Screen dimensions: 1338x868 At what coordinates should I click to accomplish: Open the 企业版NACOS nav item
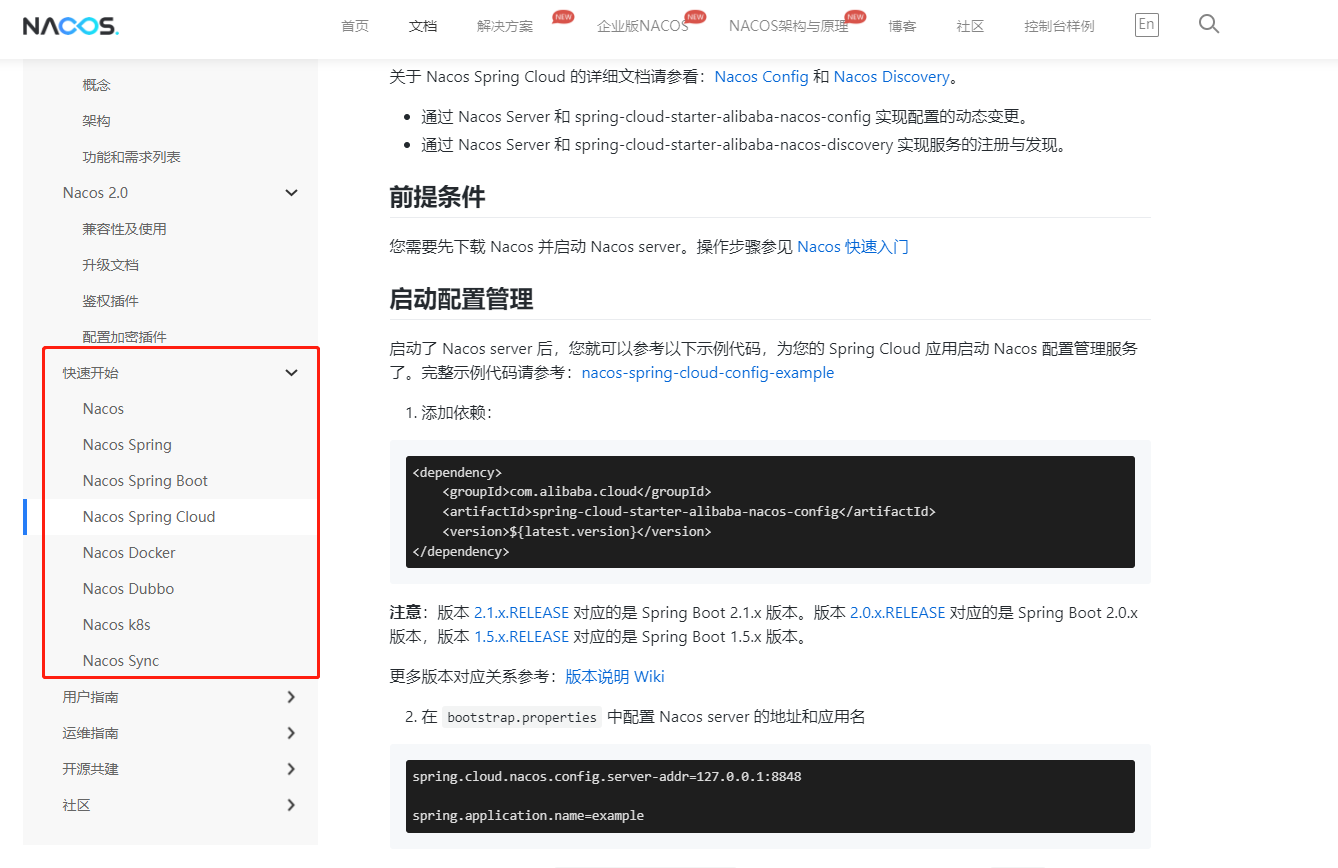(643, 26)
